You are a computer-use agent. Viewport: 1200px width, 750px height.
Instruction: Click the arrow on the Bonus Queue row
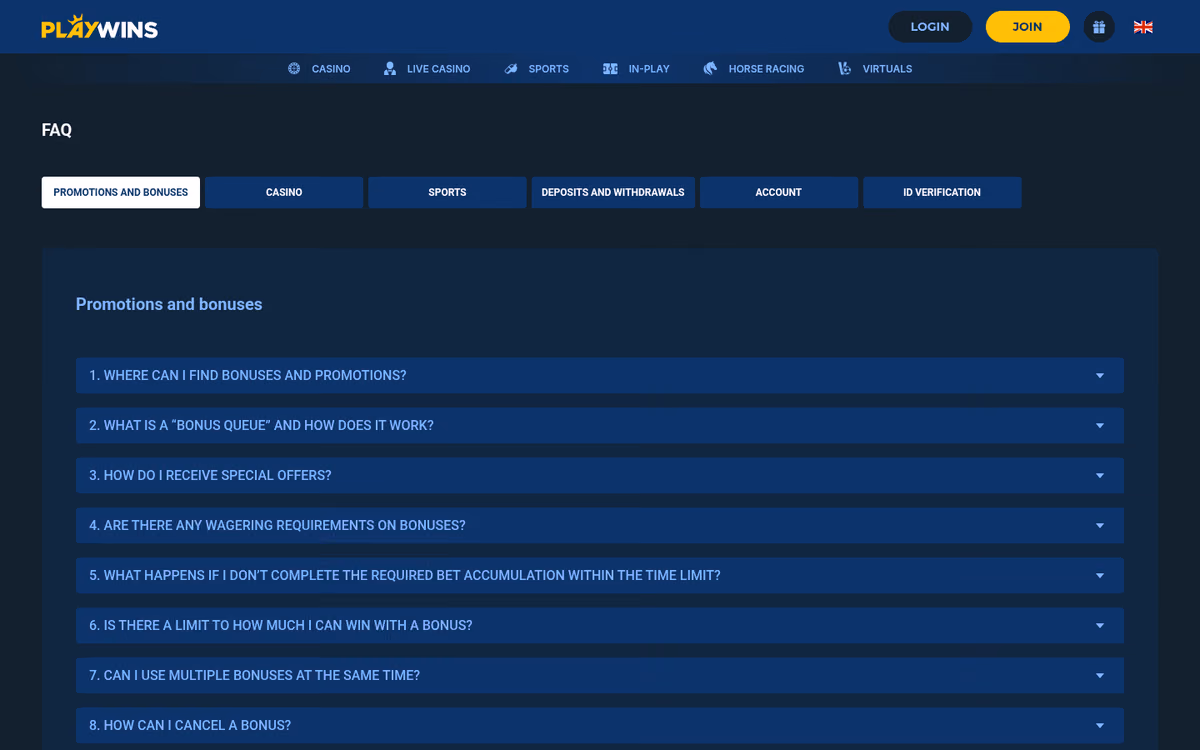click(1100, 426)
